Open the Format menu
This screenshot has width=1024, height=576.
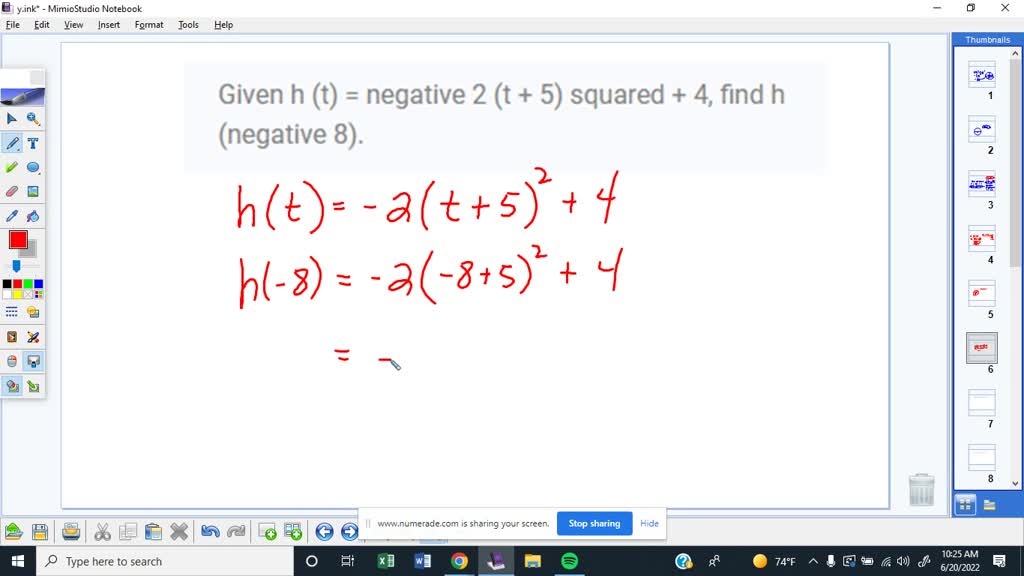click(x=148, y=24)
